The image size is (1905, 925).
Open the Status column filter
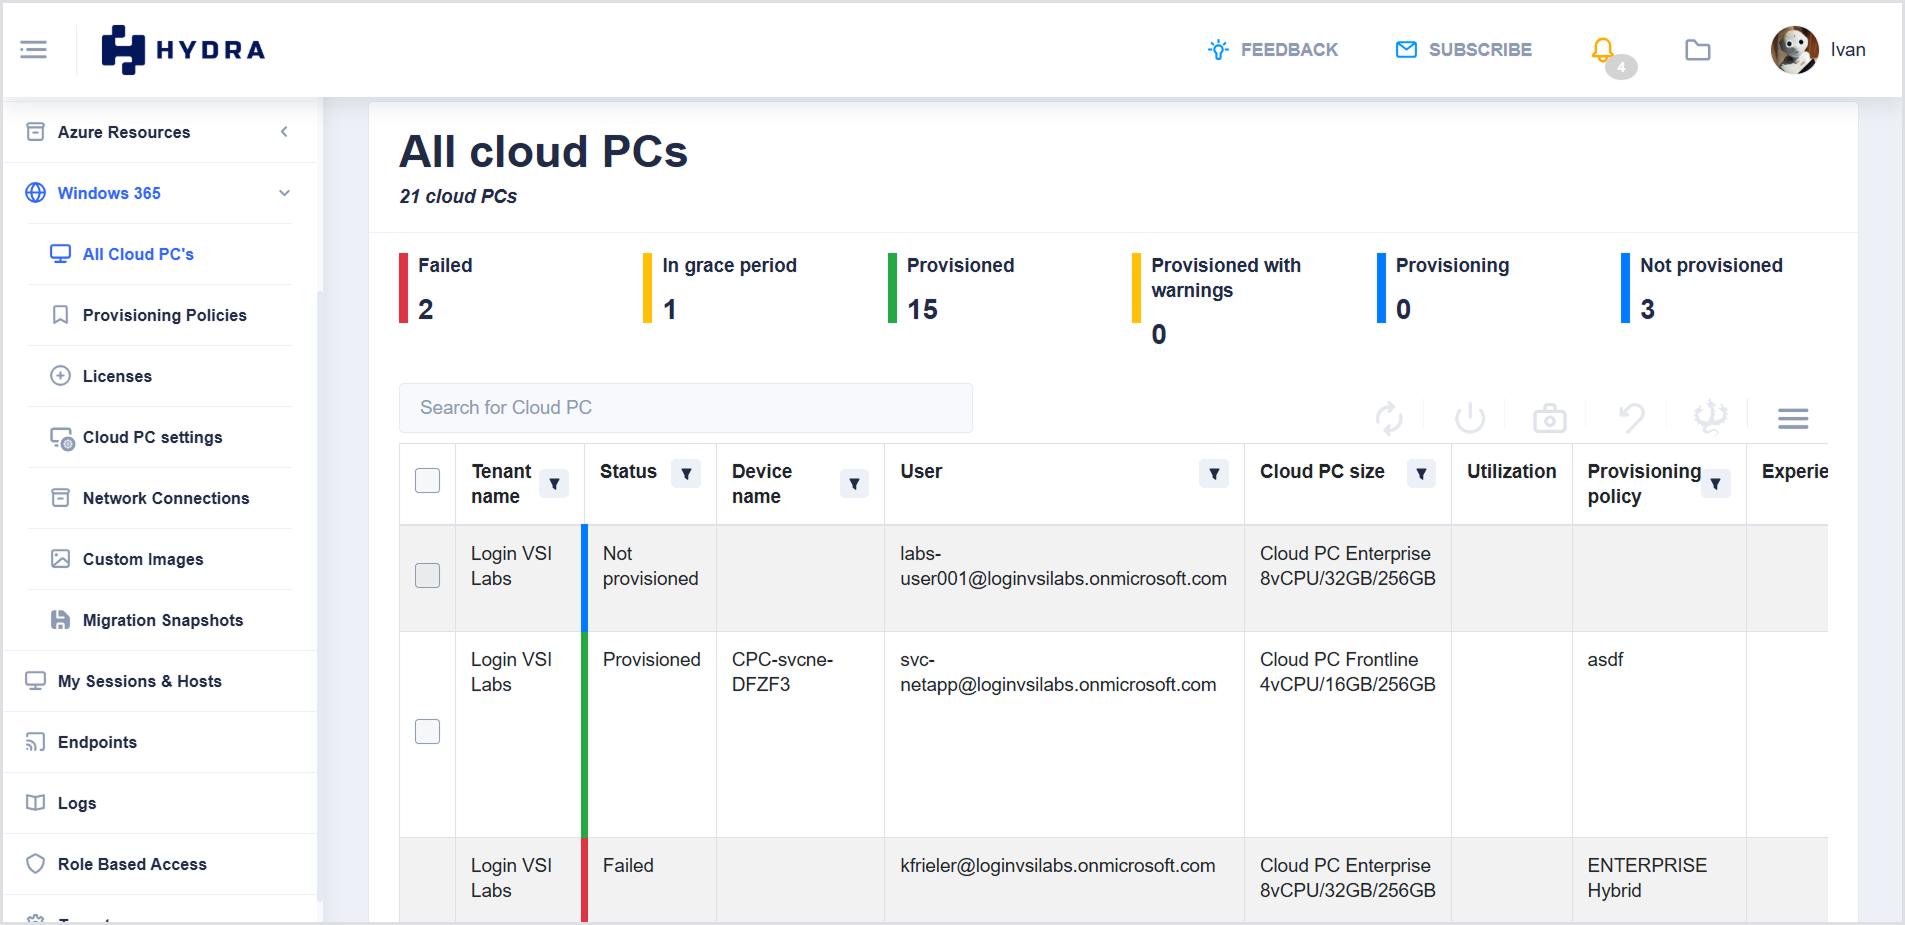pyautogui.click(x=686, y=473)
